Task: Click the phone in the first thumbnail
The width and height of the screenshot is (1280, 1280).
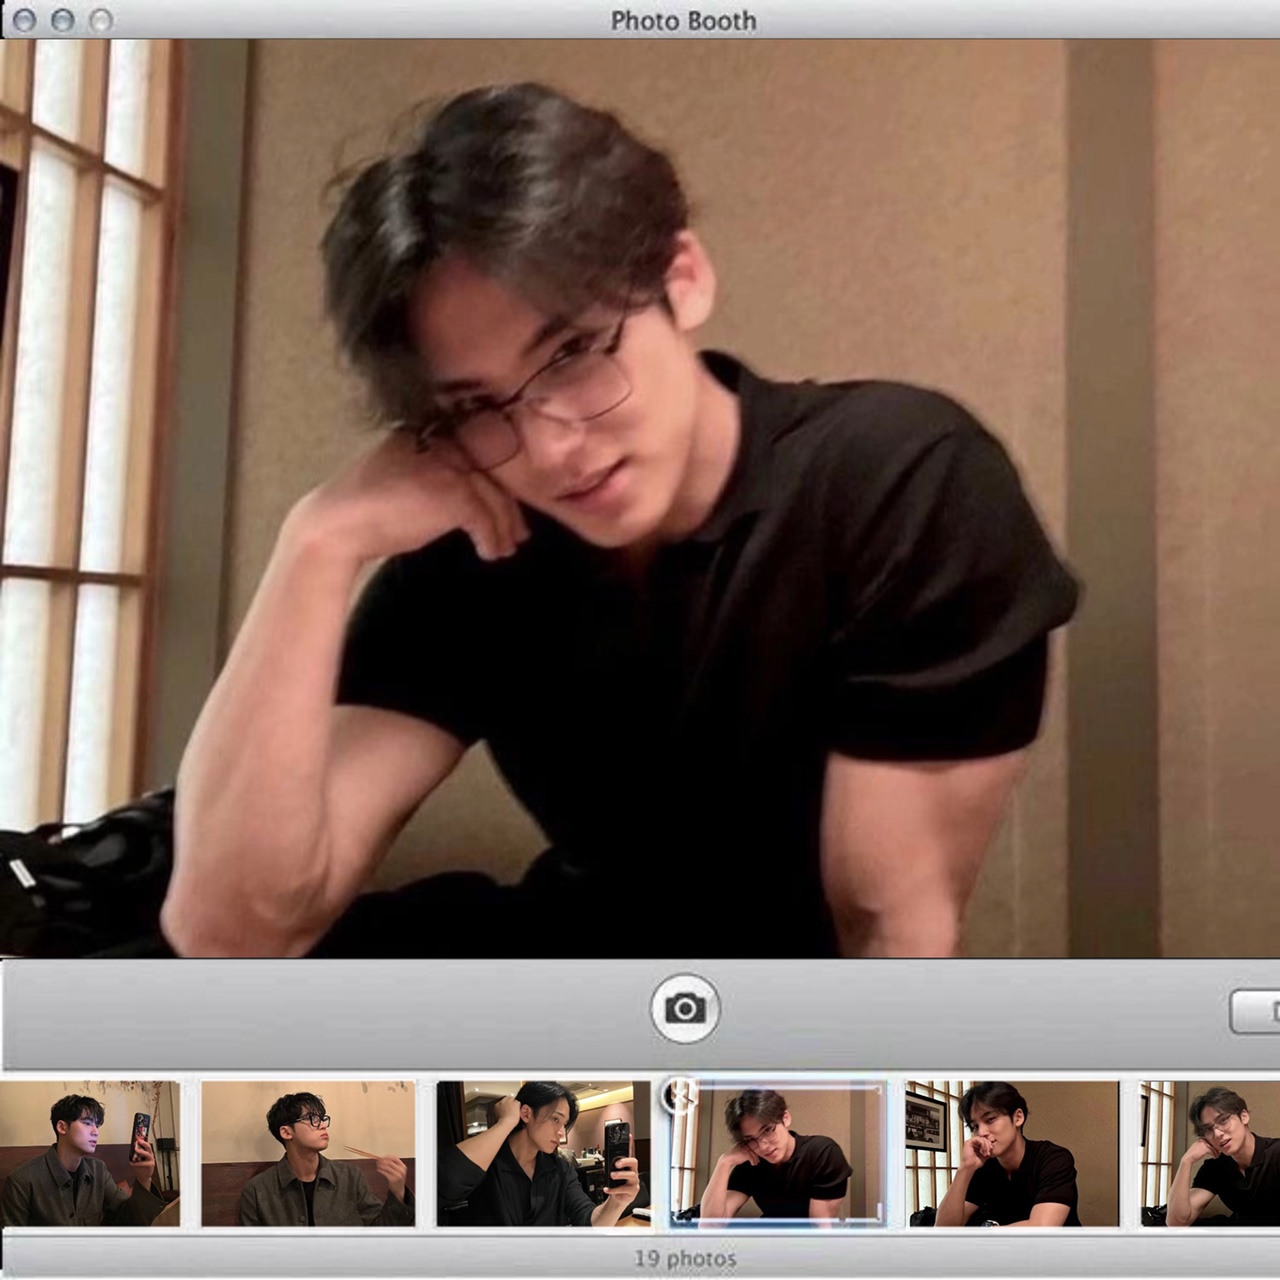Action: [x=141, y=1138]
